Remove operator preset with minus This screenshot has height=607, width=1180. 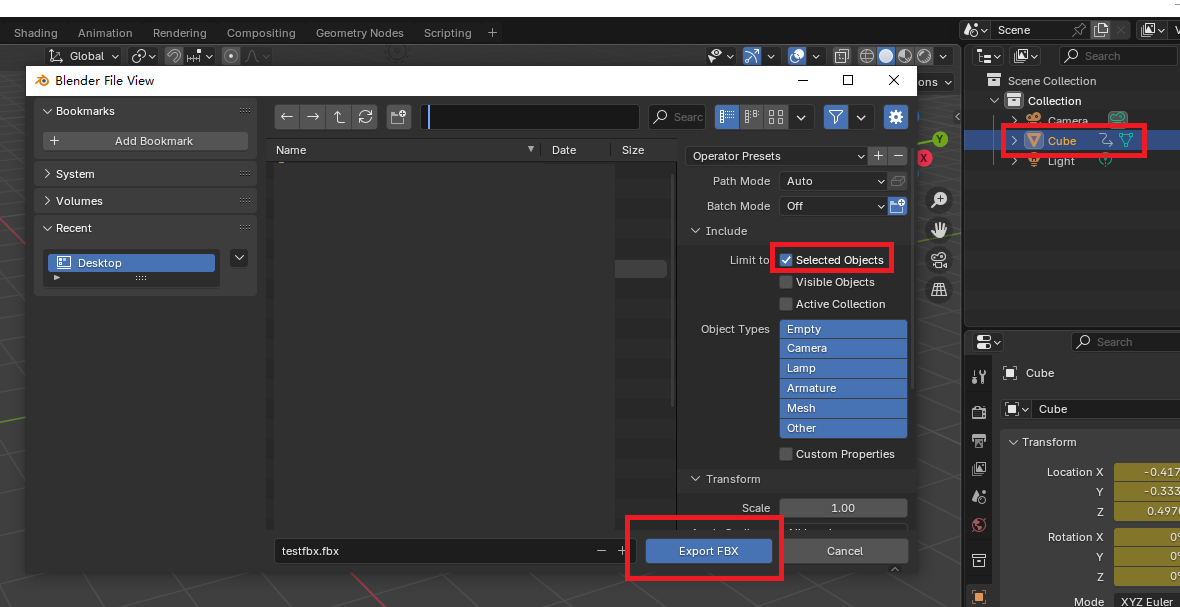[x=897, y=156]
